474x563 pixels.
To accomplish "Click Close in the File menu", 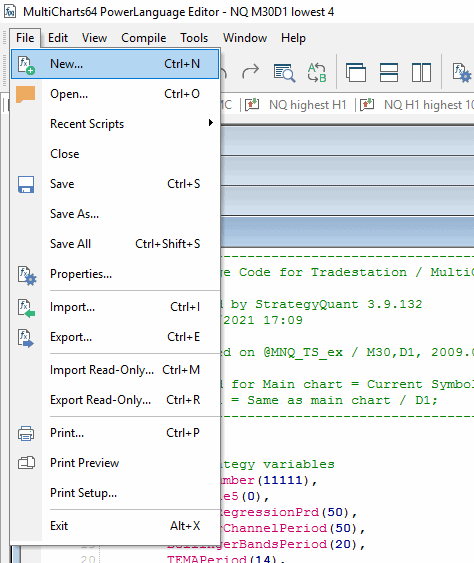I will click(115, 154).
